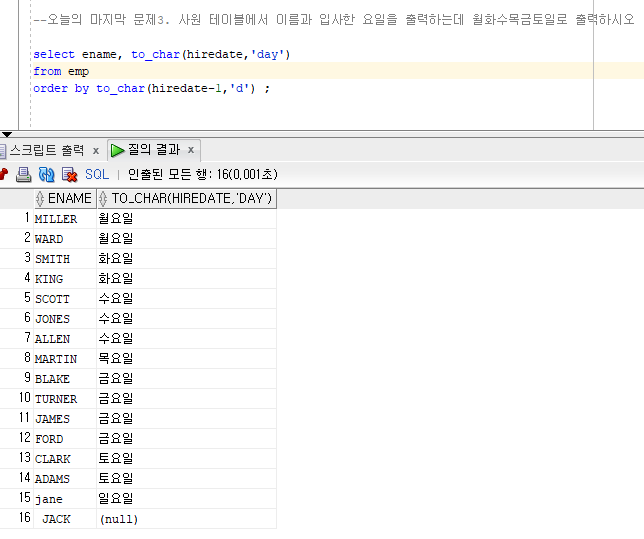Click the delete row icon
The width and height of the screenshot is (644, 539).
[69, 174]
